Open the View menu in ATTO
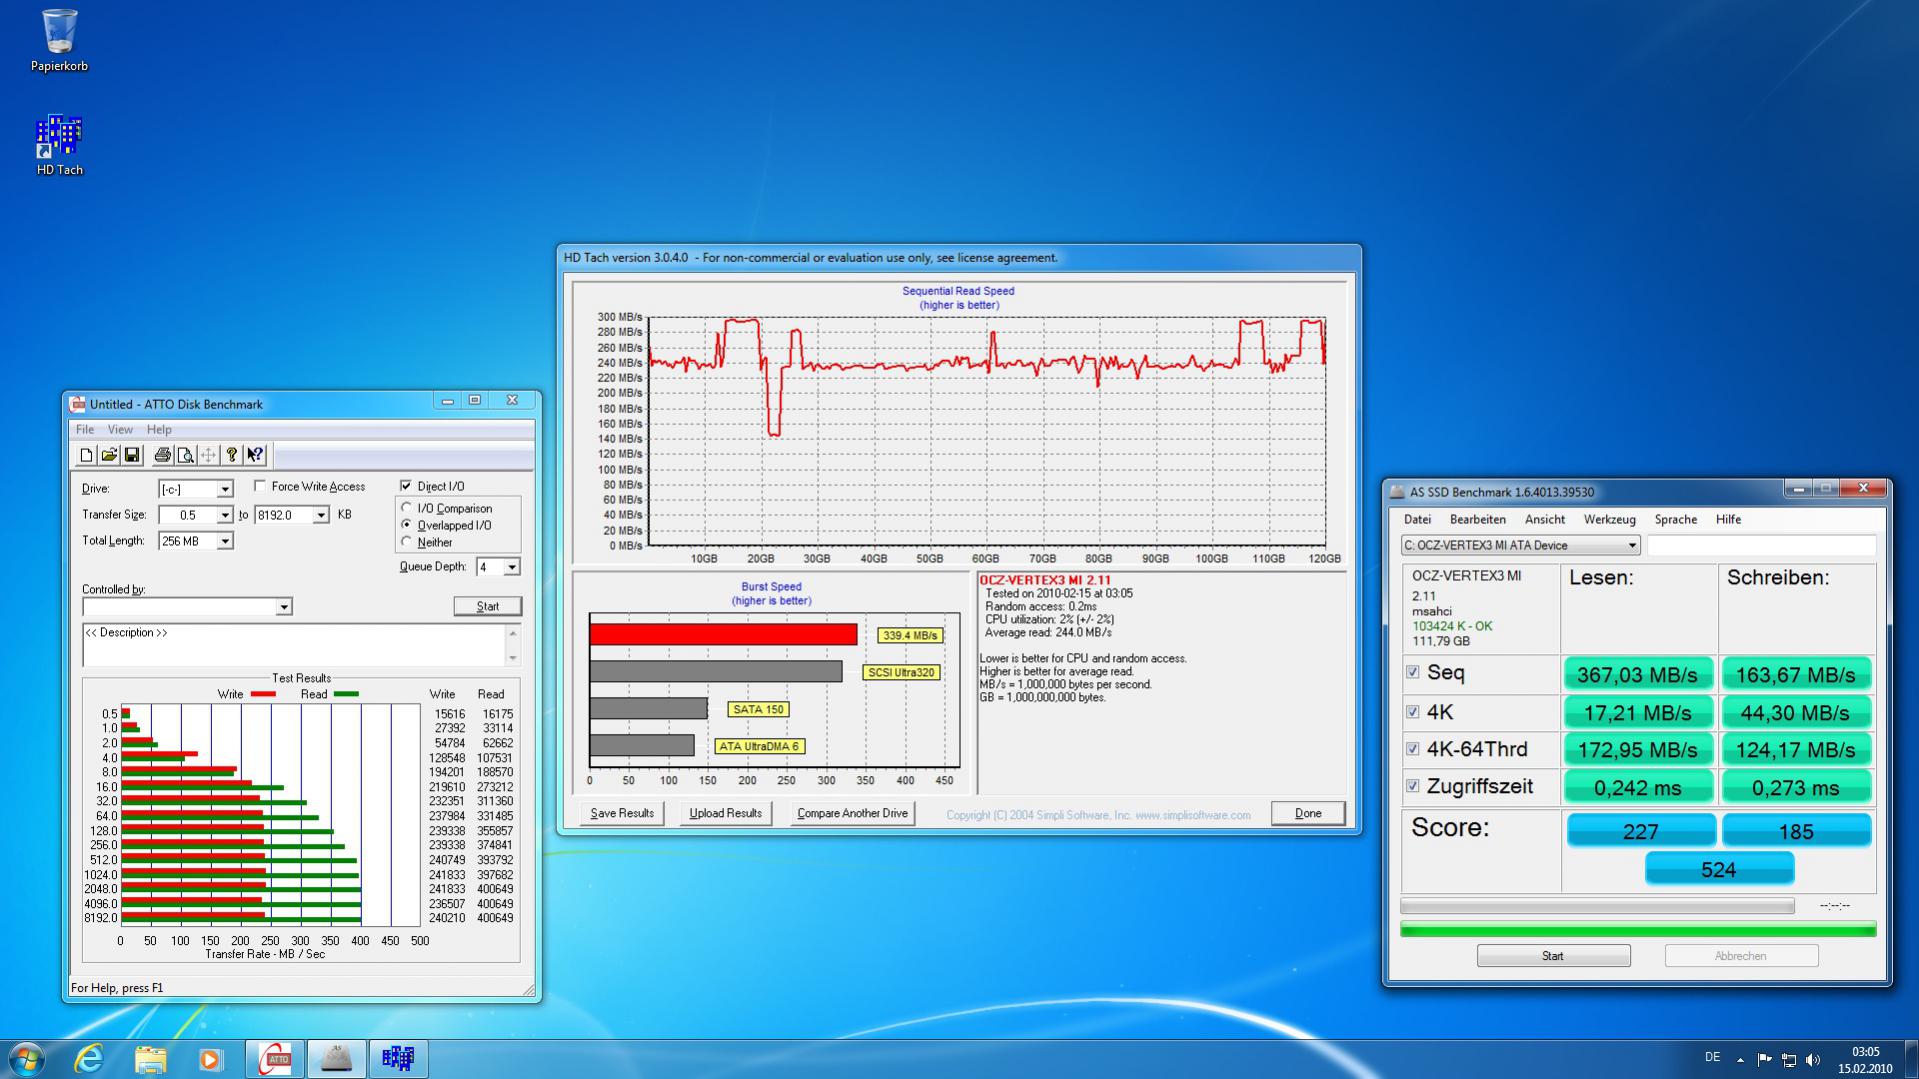The width and height of the screenshot is (1919, 1079). point(120,430)
